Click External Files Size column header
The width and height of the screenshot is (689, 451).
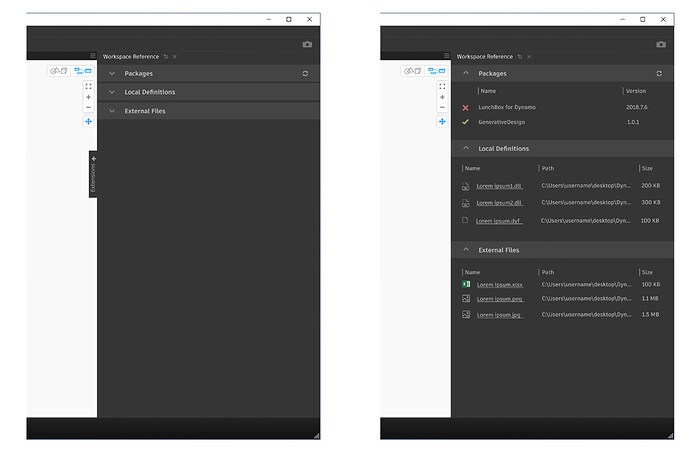(647, 272)
